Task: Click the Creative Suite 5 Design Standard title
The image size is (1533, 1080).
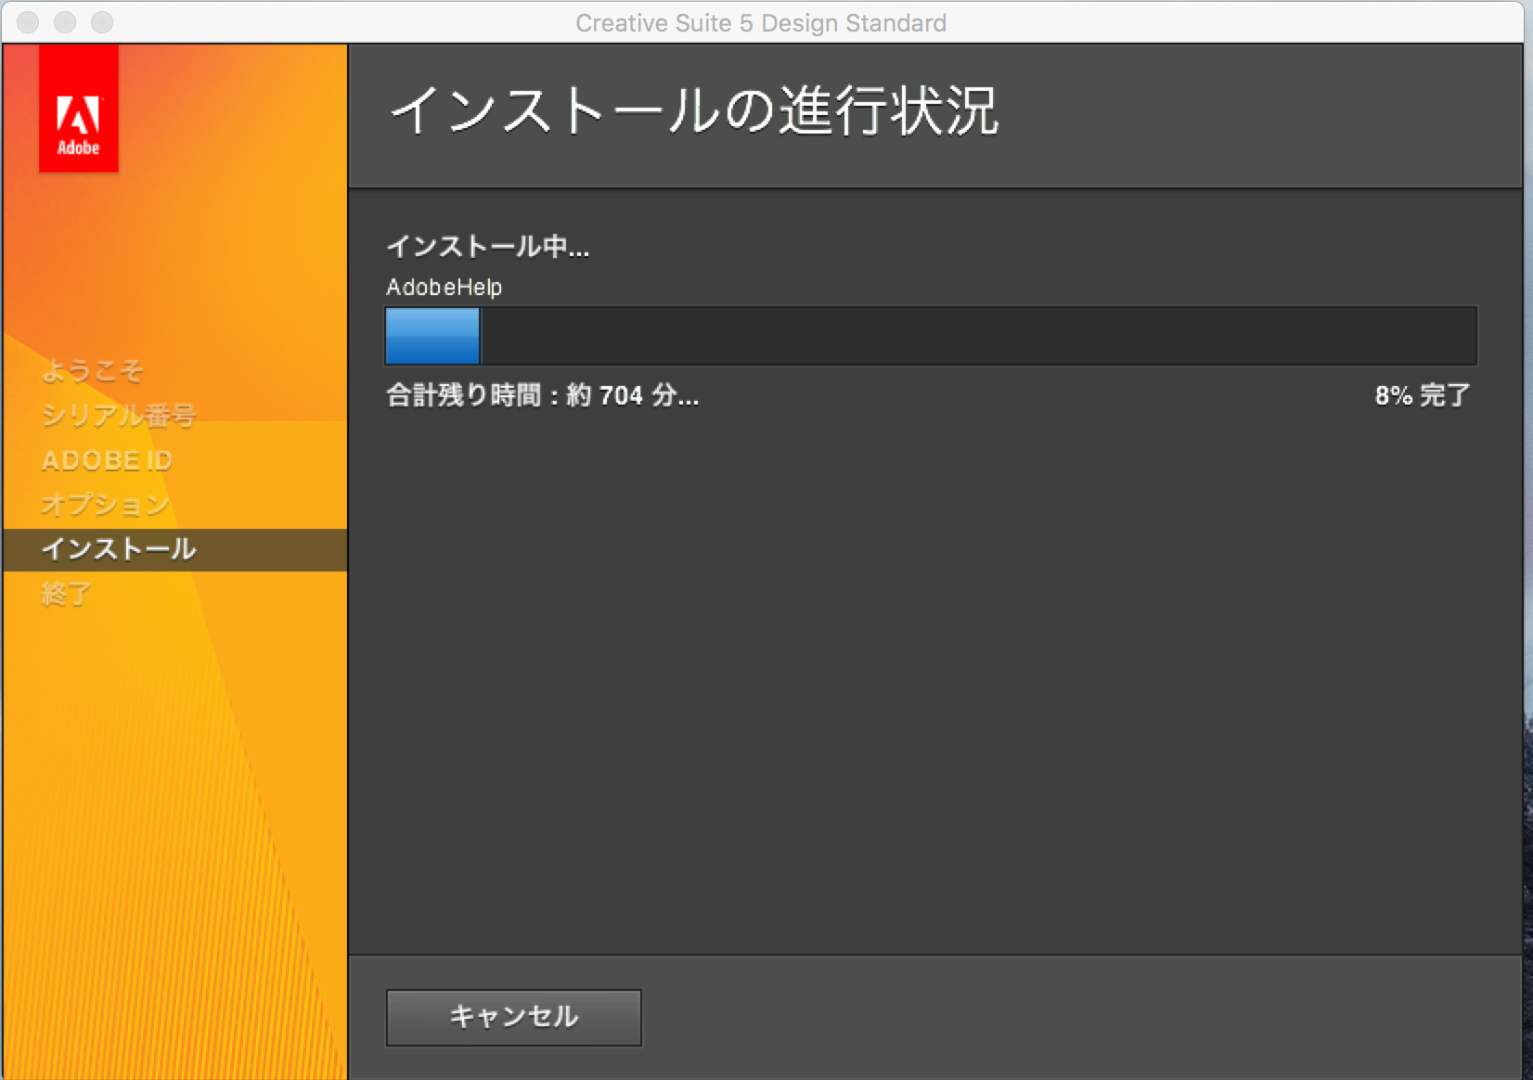Action: (761, 23)
